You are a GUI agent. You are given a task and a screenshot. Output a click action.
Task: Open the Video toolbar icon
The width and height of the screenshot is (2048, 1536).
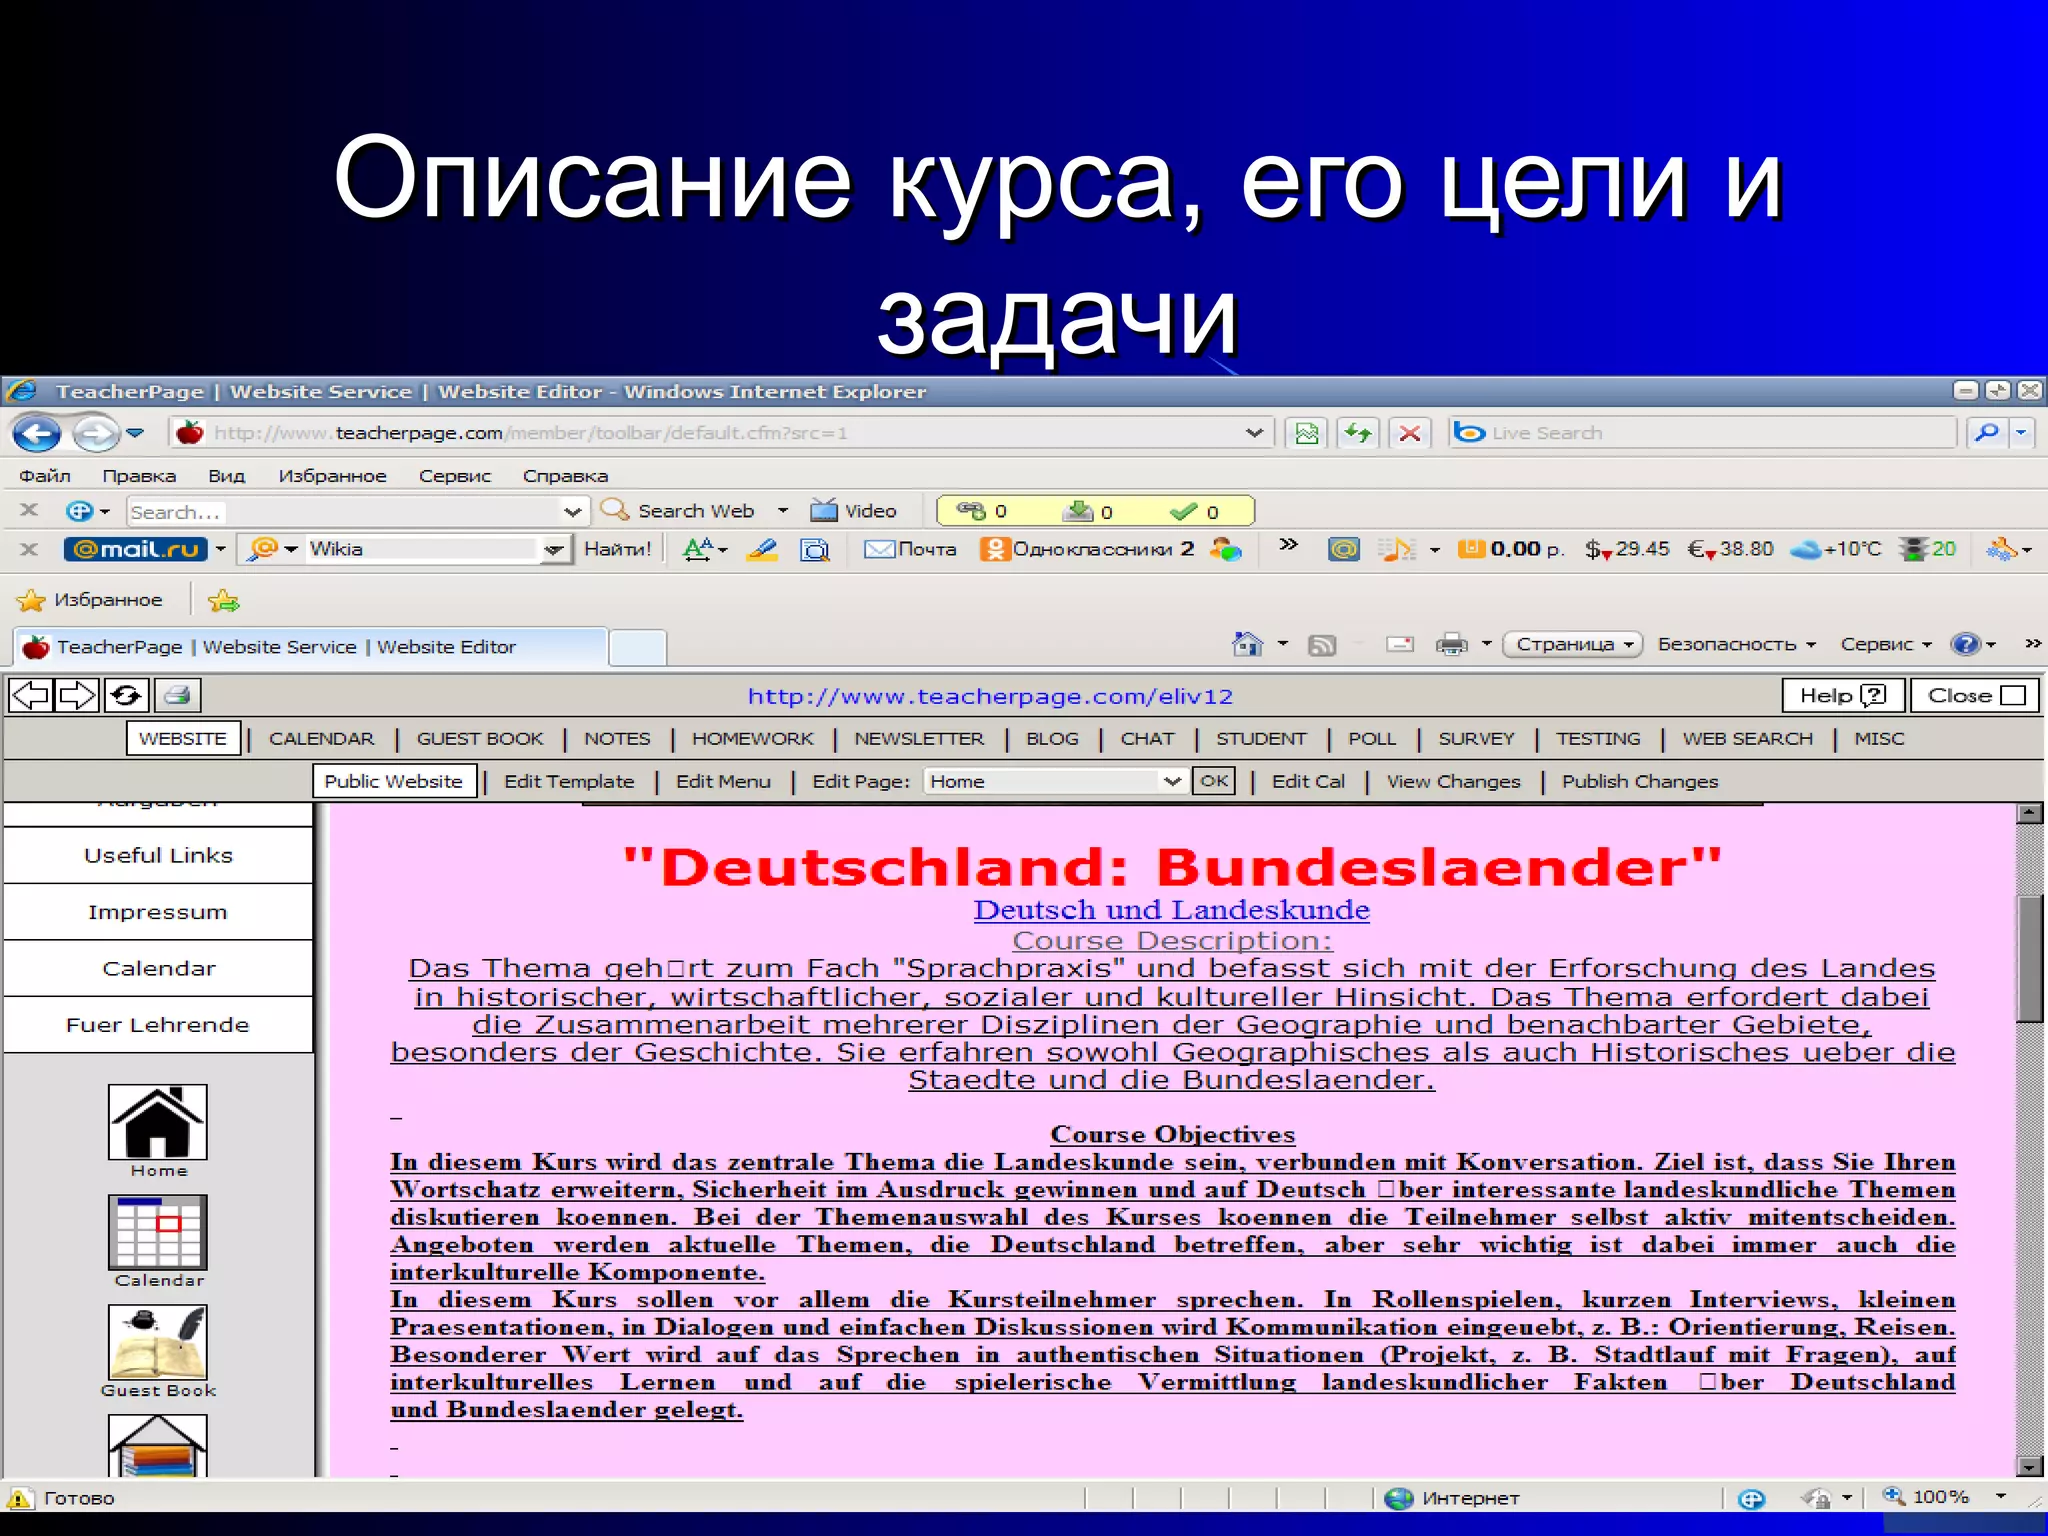[x=824, y=511]
